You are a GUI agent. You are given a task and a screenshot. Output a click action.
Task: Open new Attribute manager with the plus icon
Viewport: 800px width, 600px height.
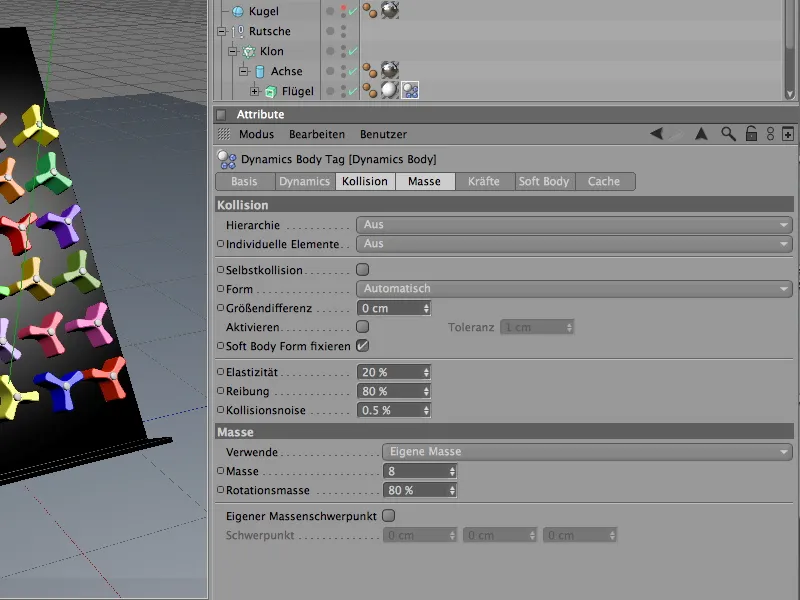point(788,134)
